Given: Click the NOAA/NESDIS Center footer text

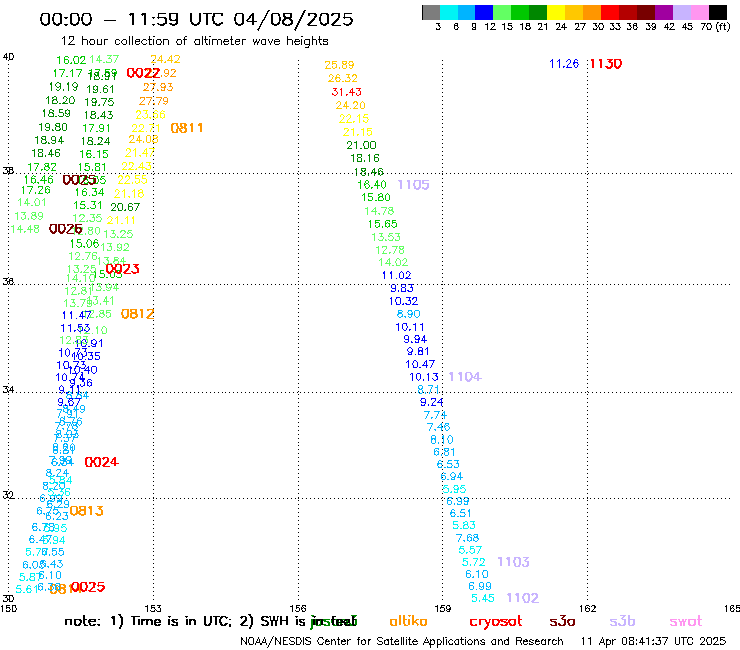Looking at the screenshot, I should pyautogui.click(x=402, y=641).
